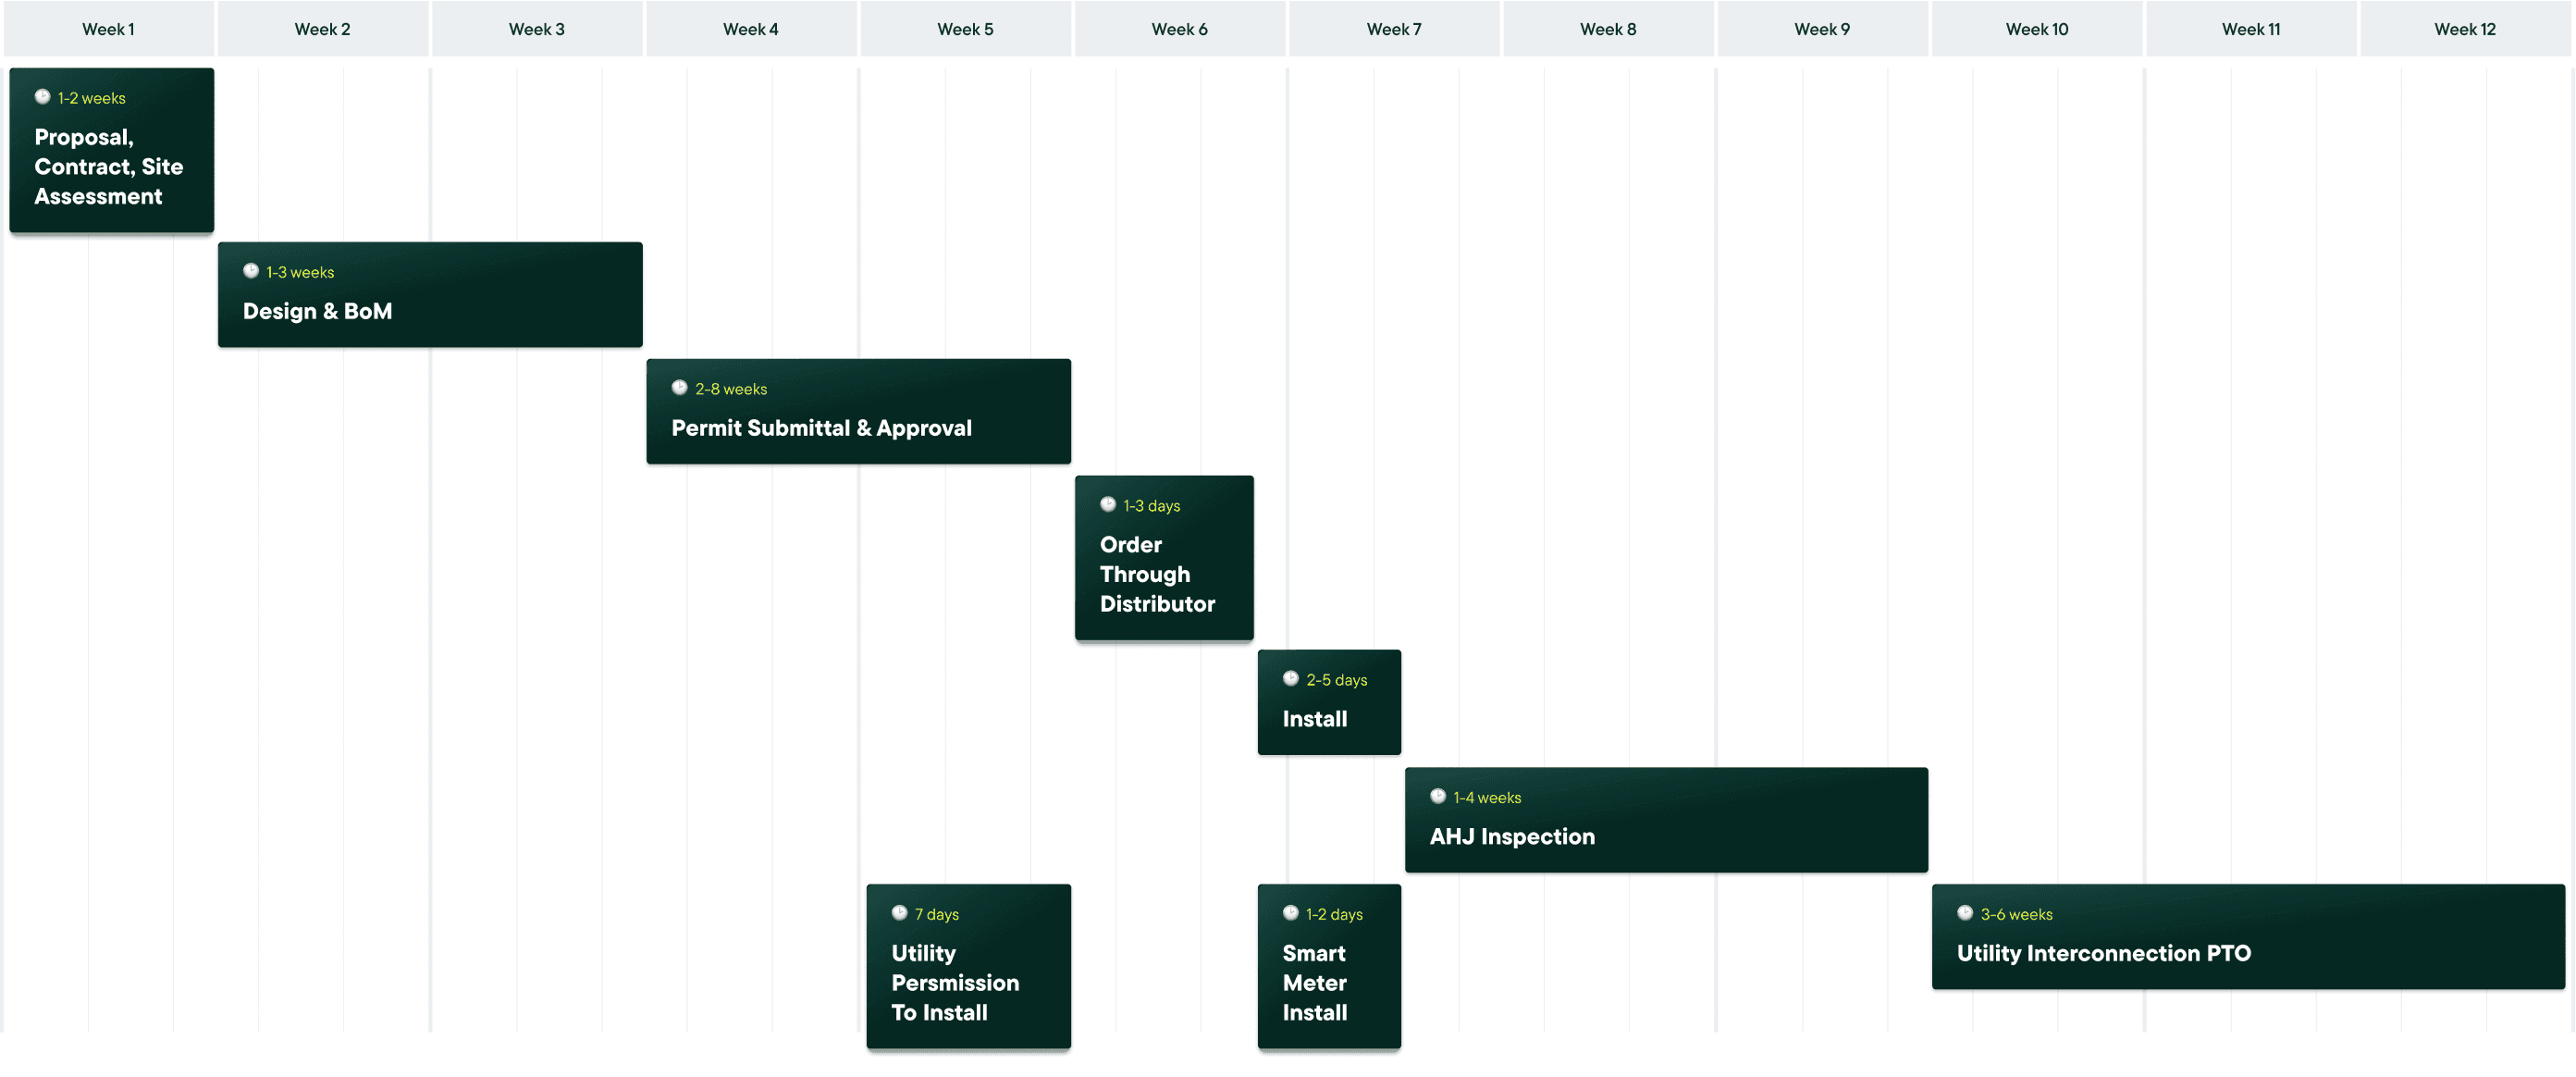This screenshot has height=1077, width=2576.
Task: Open the Design & BoM task bar
Action: pos(430,295)
